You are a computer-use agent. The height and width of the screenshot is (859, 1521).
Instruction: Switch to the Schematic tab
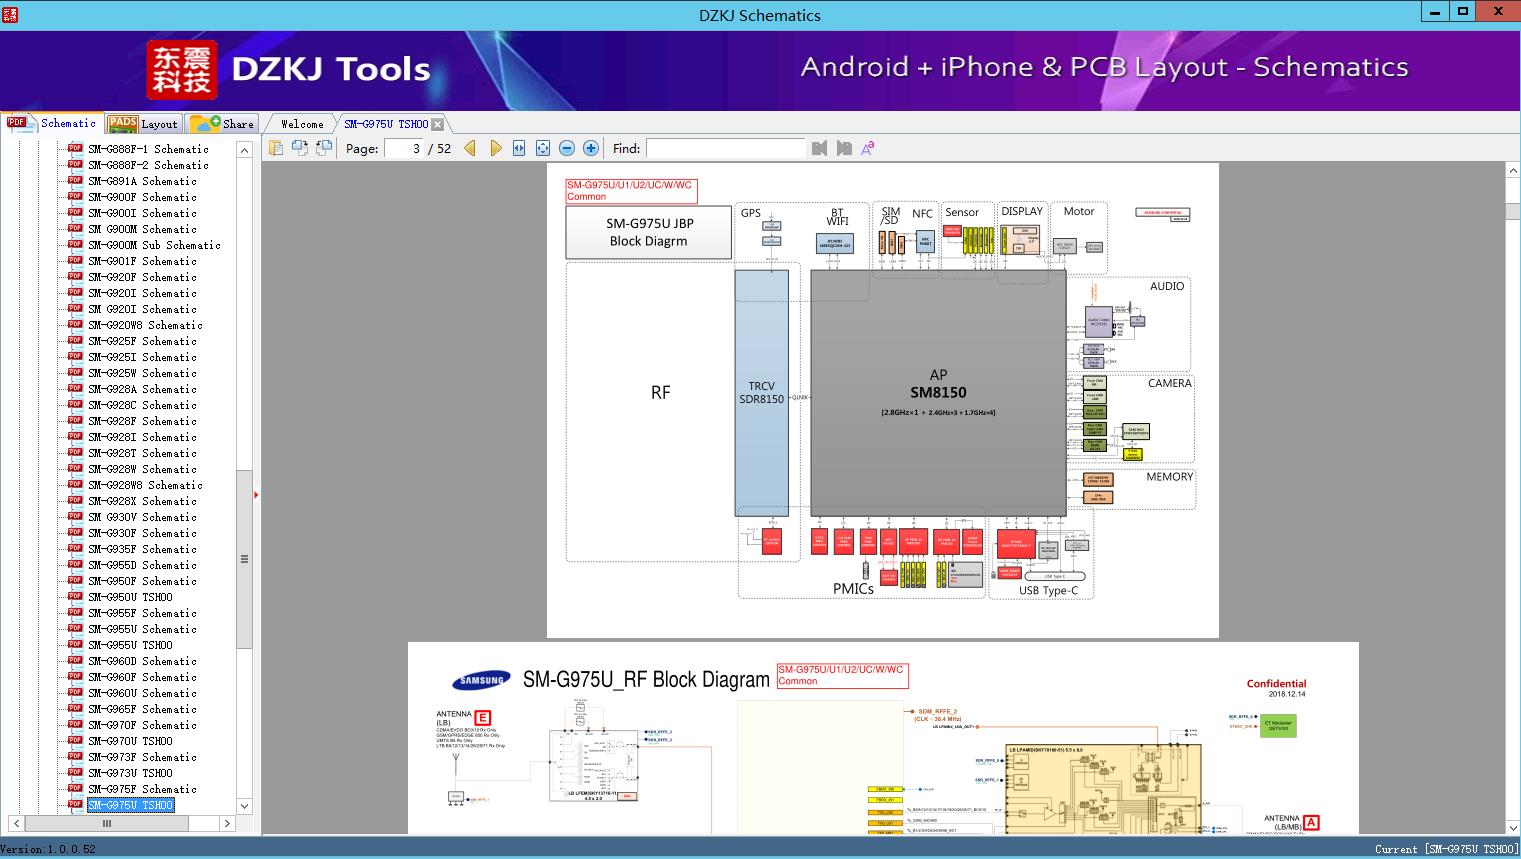click(x=52, y=123)
